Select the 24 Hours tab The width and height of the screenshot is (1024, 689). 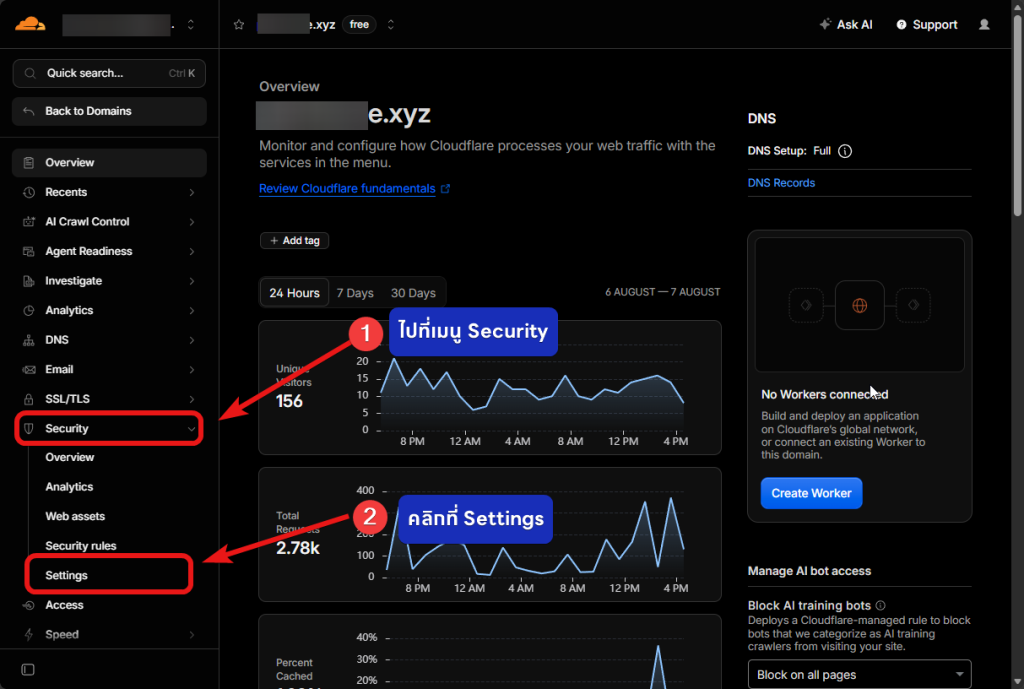[295, 293]
